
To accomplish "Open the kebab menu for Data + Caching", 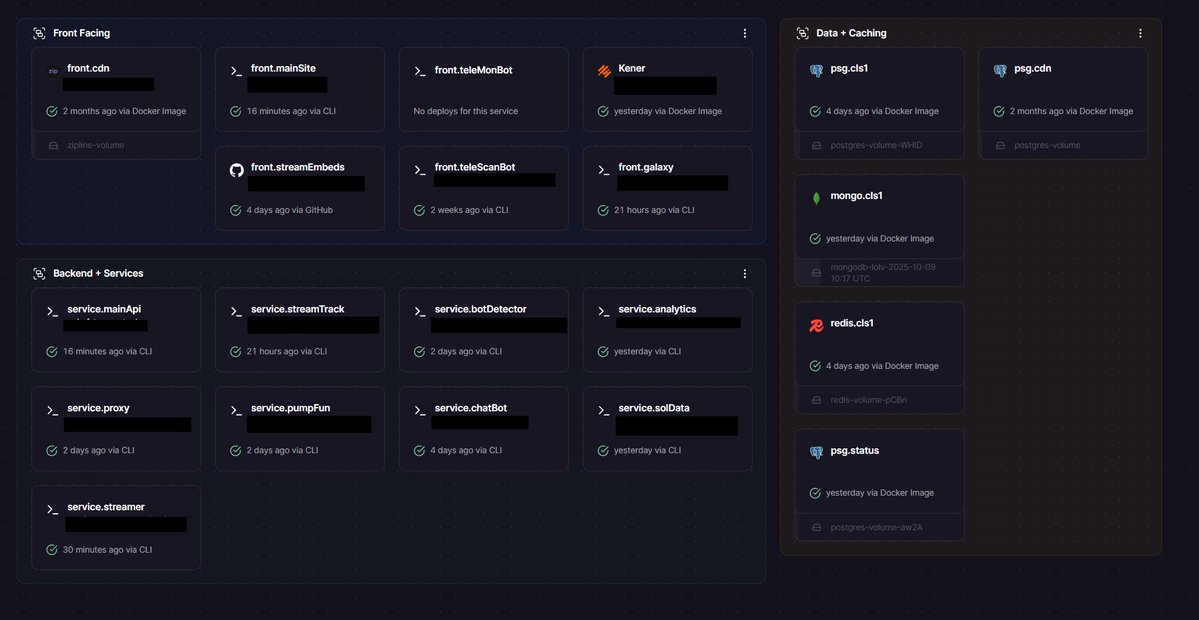I will click(1139, 32).
